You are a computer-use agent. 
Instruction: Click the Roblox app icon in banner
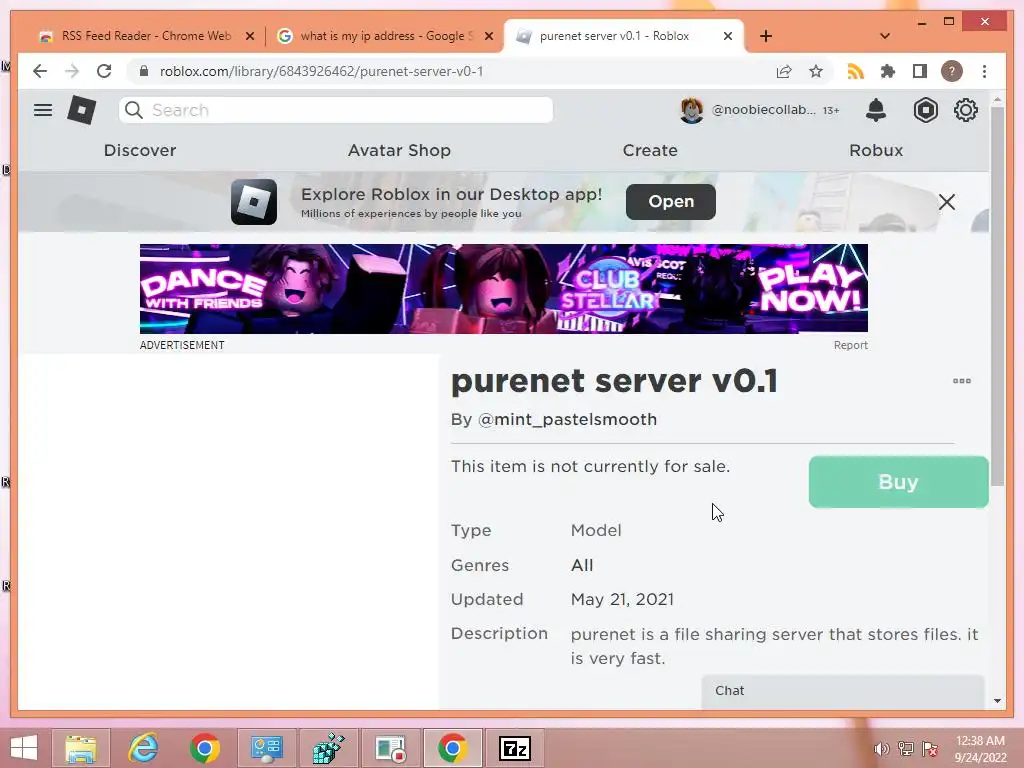click(x=253, y=202)
